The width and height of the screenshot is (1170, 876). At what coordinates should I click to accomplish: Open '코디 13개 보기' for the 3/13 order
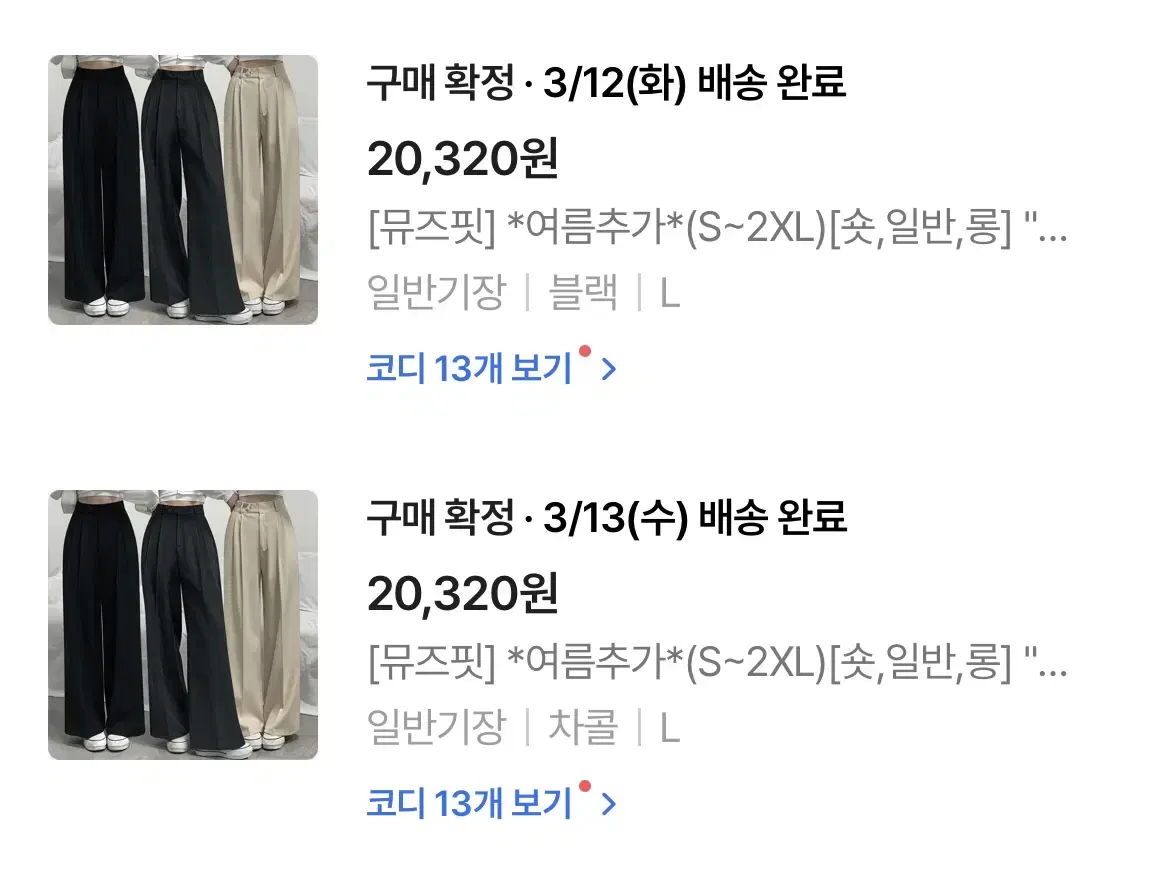point(469,803)
